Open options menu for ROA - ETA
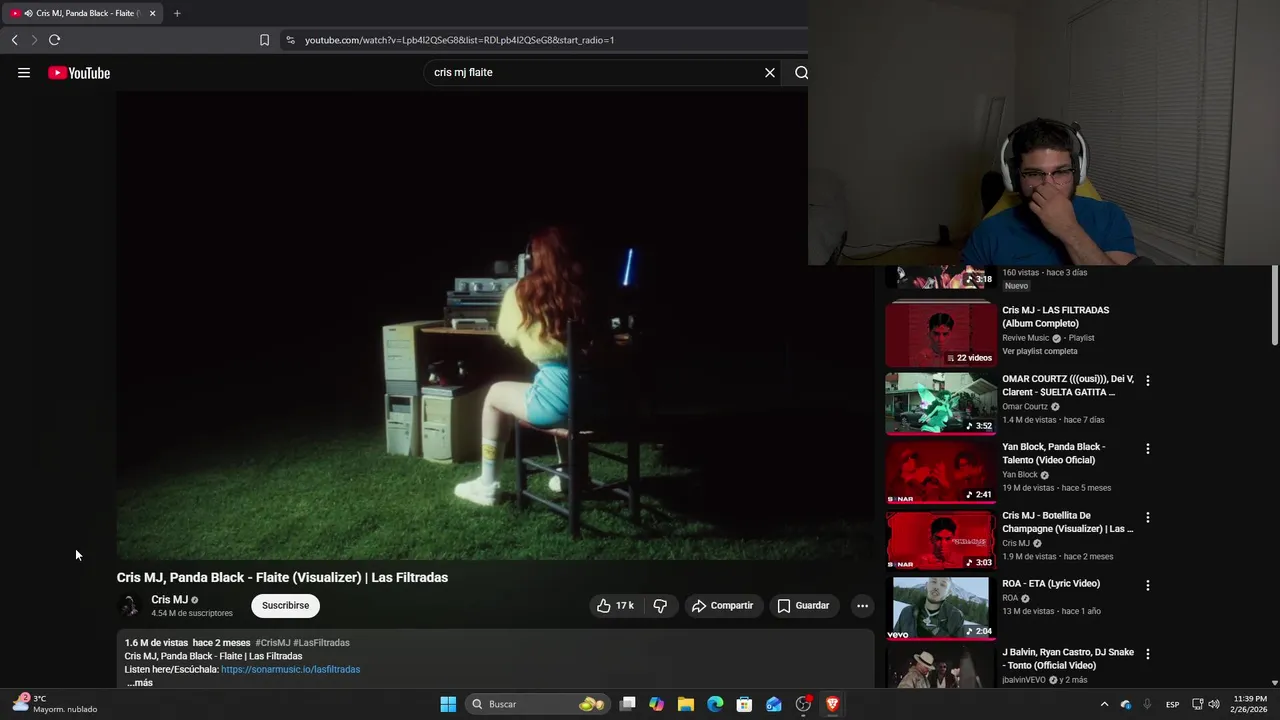1280x720 pixels. click(1147, 585)
